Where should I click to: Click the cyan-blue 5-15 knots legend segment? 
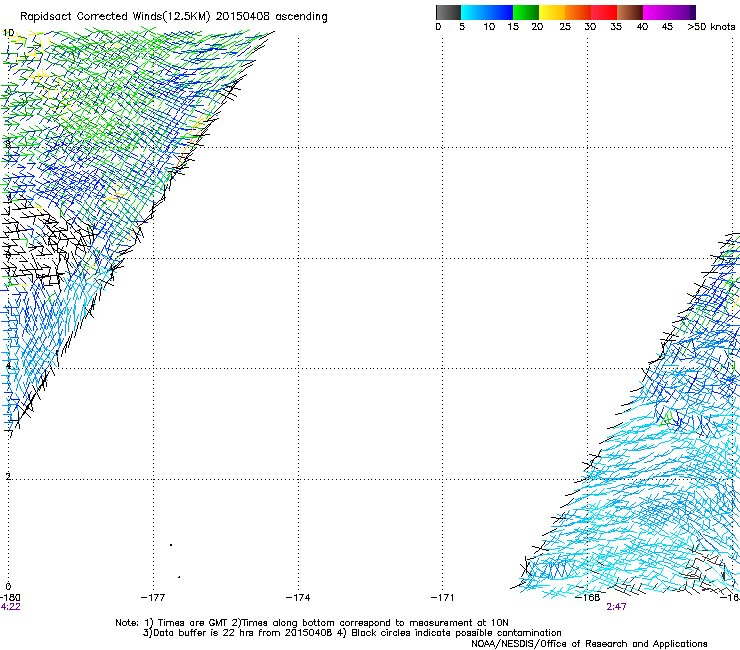pos(487,12)
